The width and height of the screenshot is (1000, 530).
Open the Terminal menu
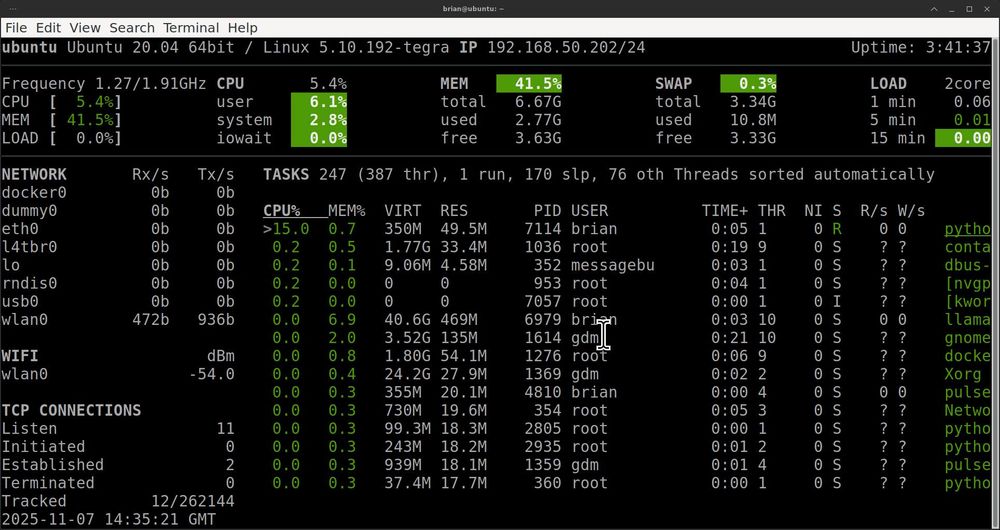coord(191,28)
